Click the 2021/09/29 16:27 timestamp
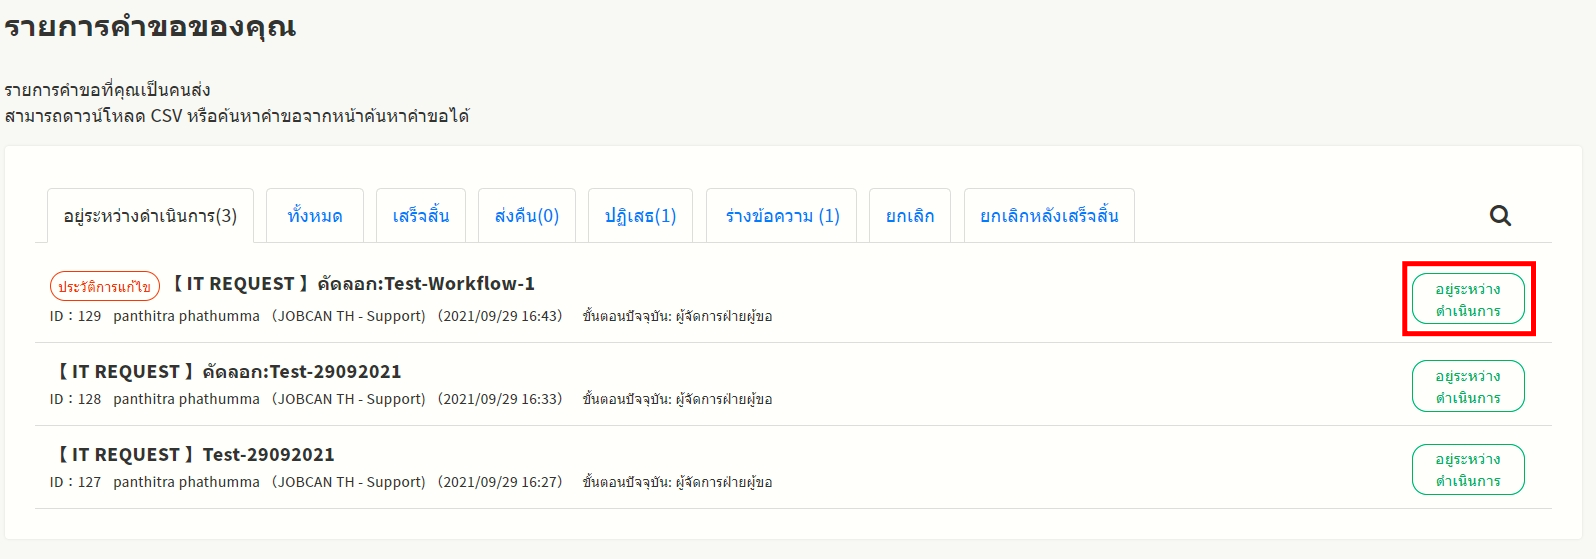 click(500, 482)
